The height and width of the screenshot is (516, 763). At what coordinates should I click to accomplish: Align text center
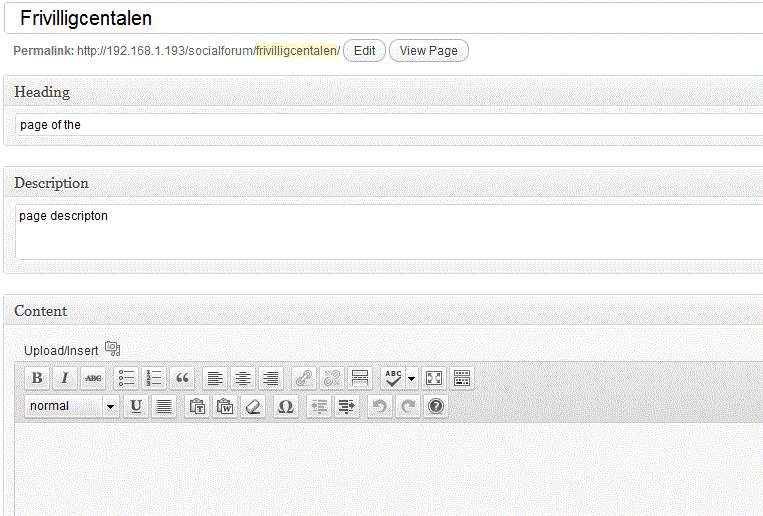243,378
